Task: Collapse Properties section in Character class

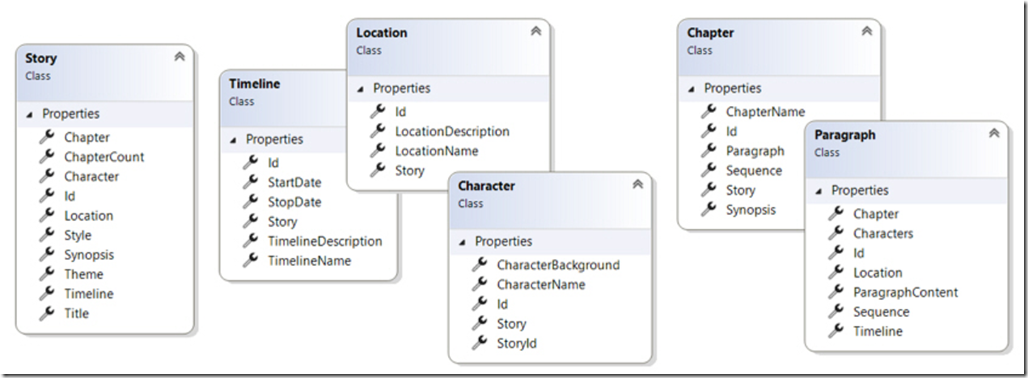Action: click(462, 242)
